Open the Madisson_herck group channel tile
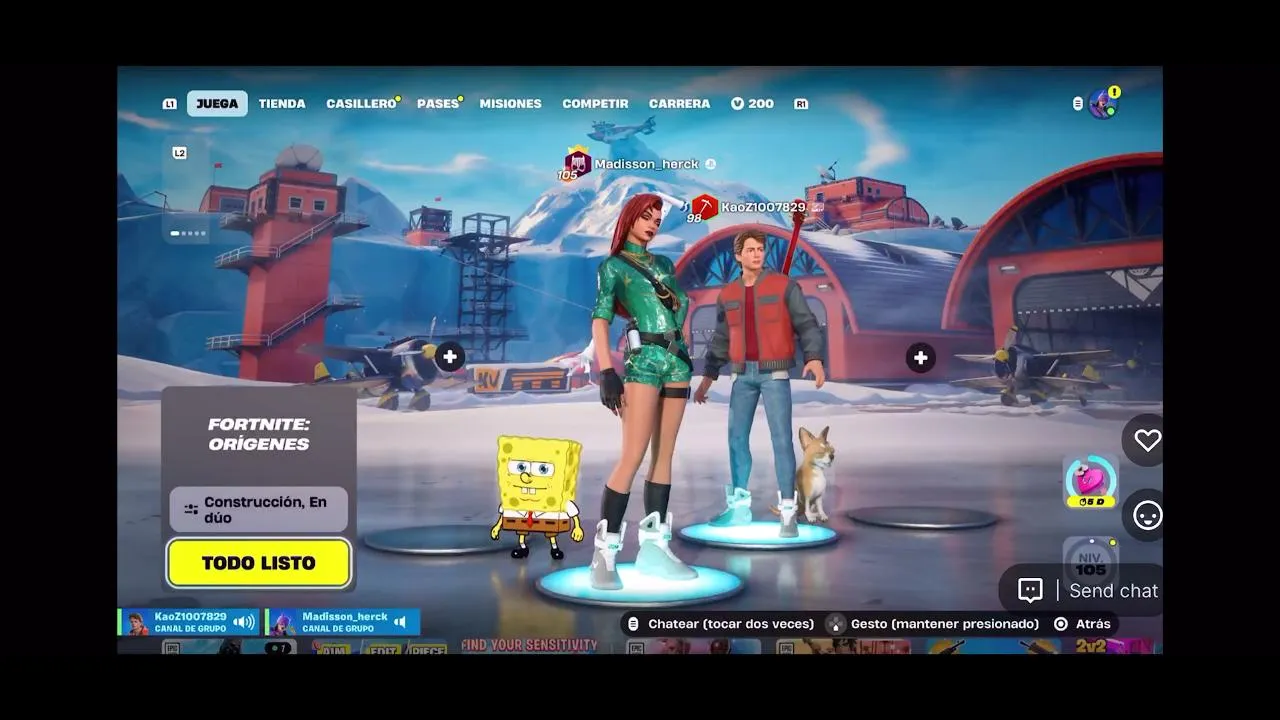This screenshot has width=1280, height=720. 343,622
